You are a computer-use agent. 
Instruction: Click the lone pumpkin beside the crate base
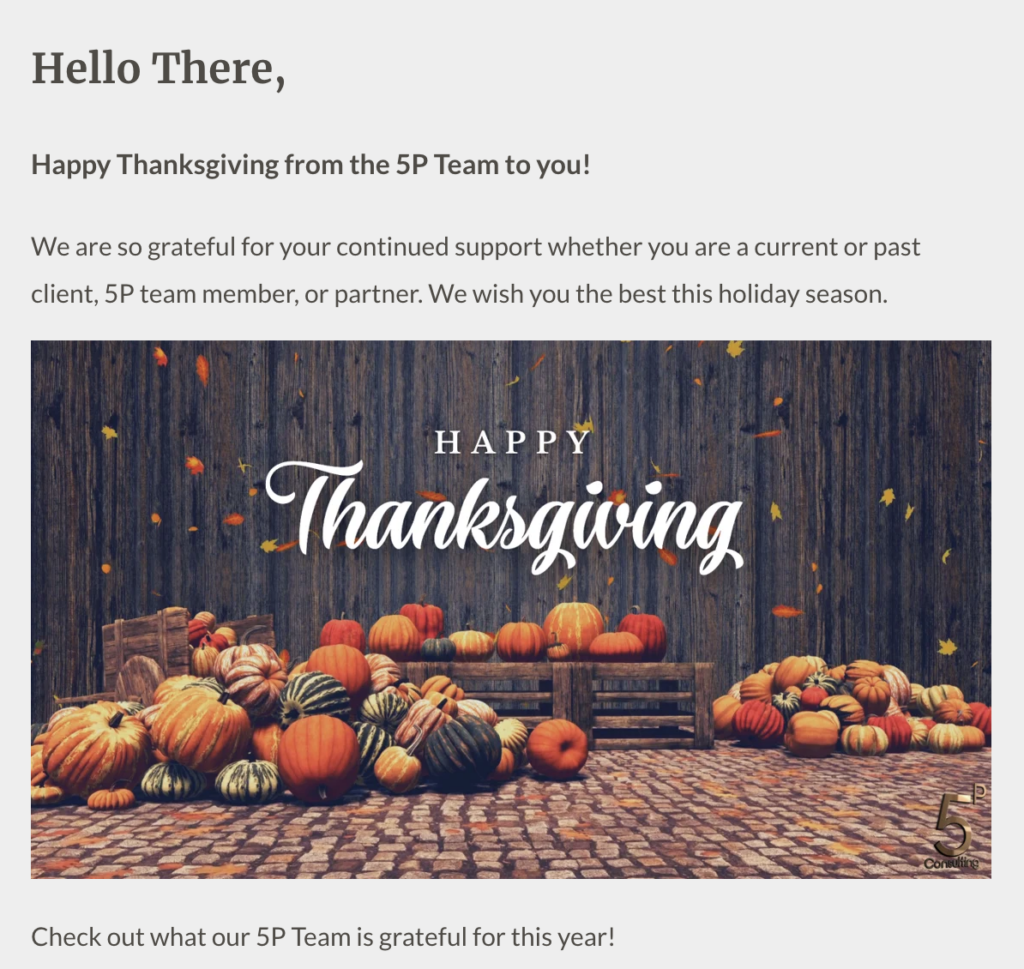click(x=557, y=748)
